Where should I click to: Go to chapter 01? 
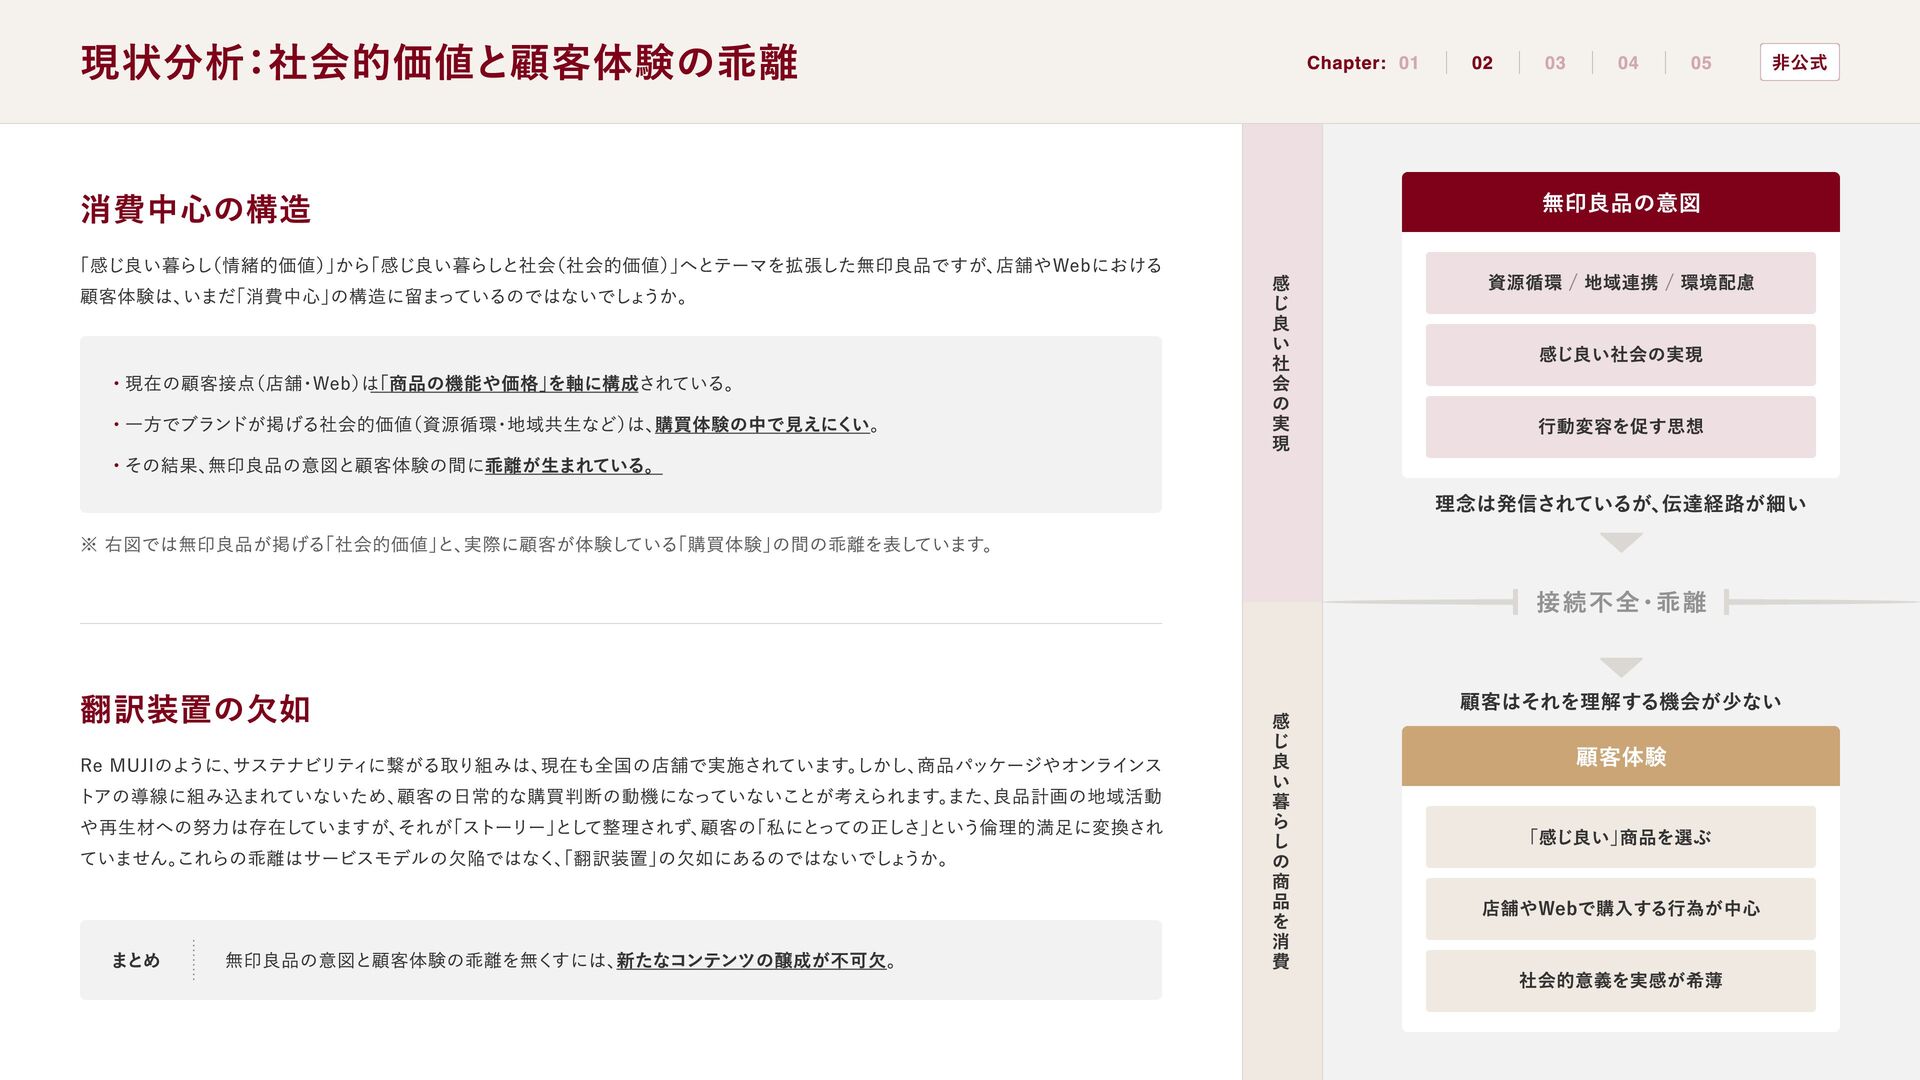point(1408,63)
